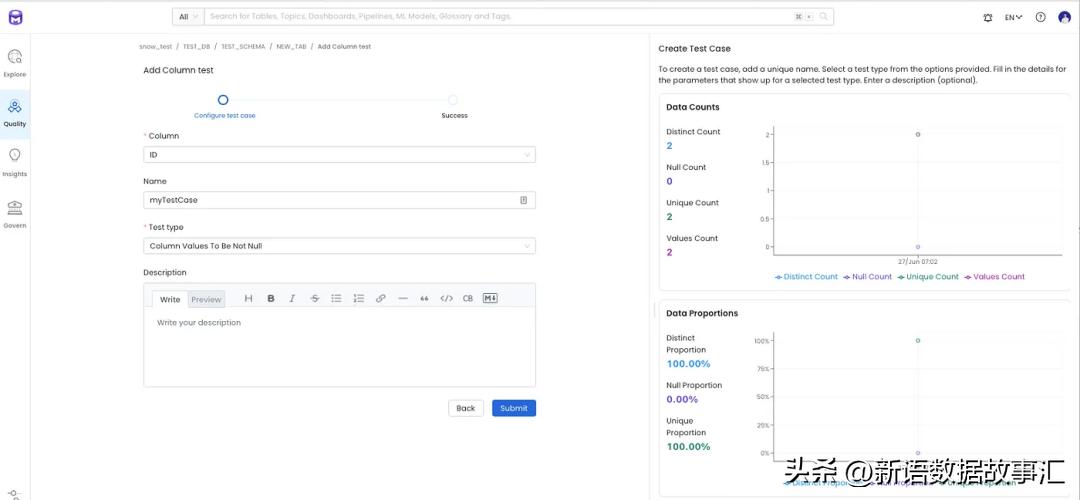This screenshot has height=500, width=1080.
Task: Open the Explore sidebar section
Action: (14, 63)
